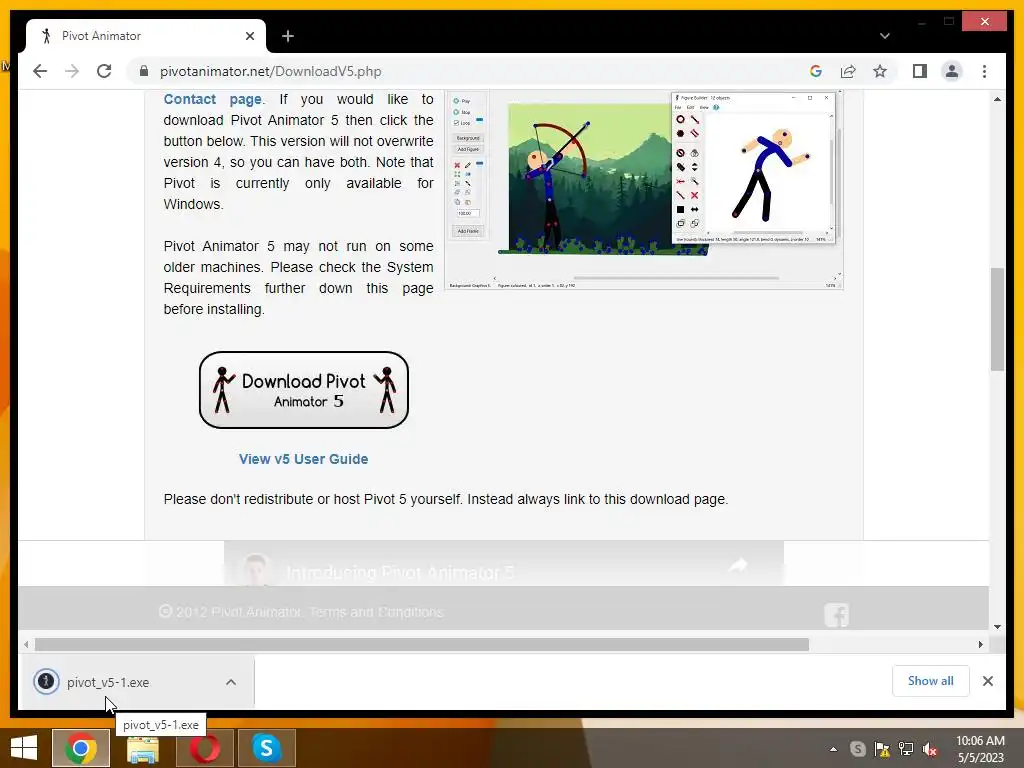This screenshot has height=768, width=1024.
Task: Click the scroll up arrow
Action: (997, 99)
